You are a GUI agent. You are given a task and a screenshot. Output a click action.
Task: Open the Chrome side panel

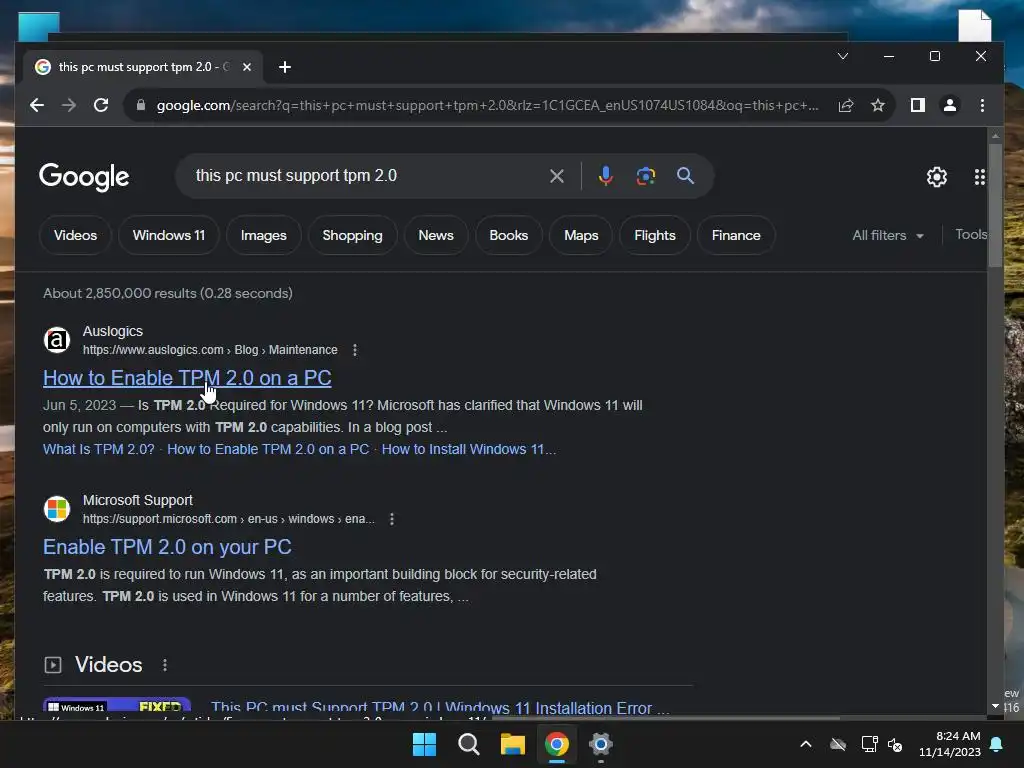click(918, 105)
